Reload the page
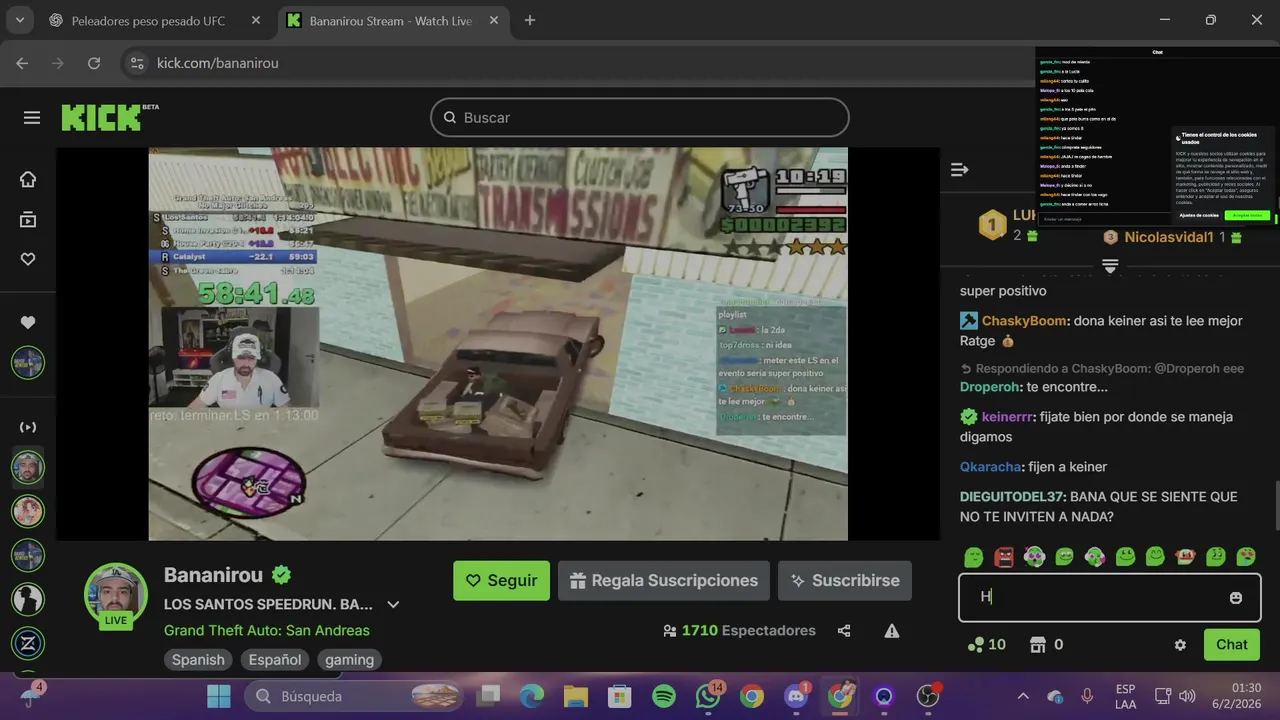This screenshot has width=1280, height=720. pos(94,63)
